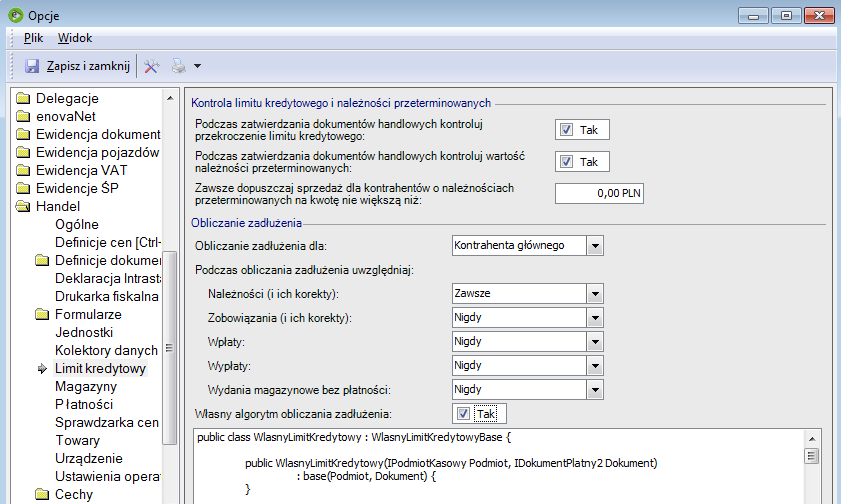
Task: Click the Formularze folder icon
Action: click(x=42, y=314)
